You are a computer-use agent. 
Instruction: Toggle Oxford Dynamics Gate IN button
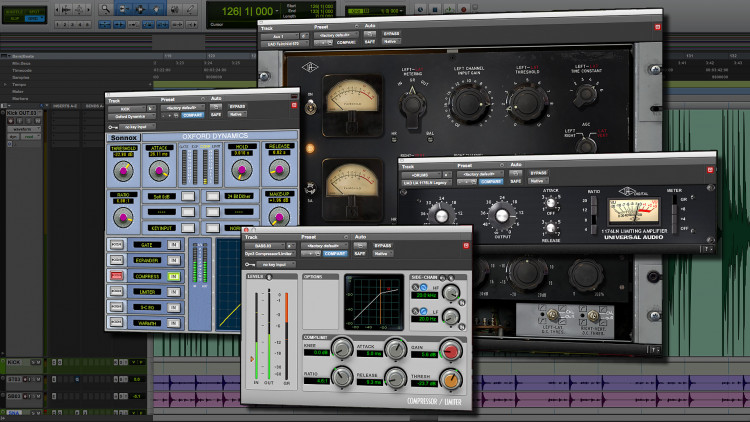174,245
